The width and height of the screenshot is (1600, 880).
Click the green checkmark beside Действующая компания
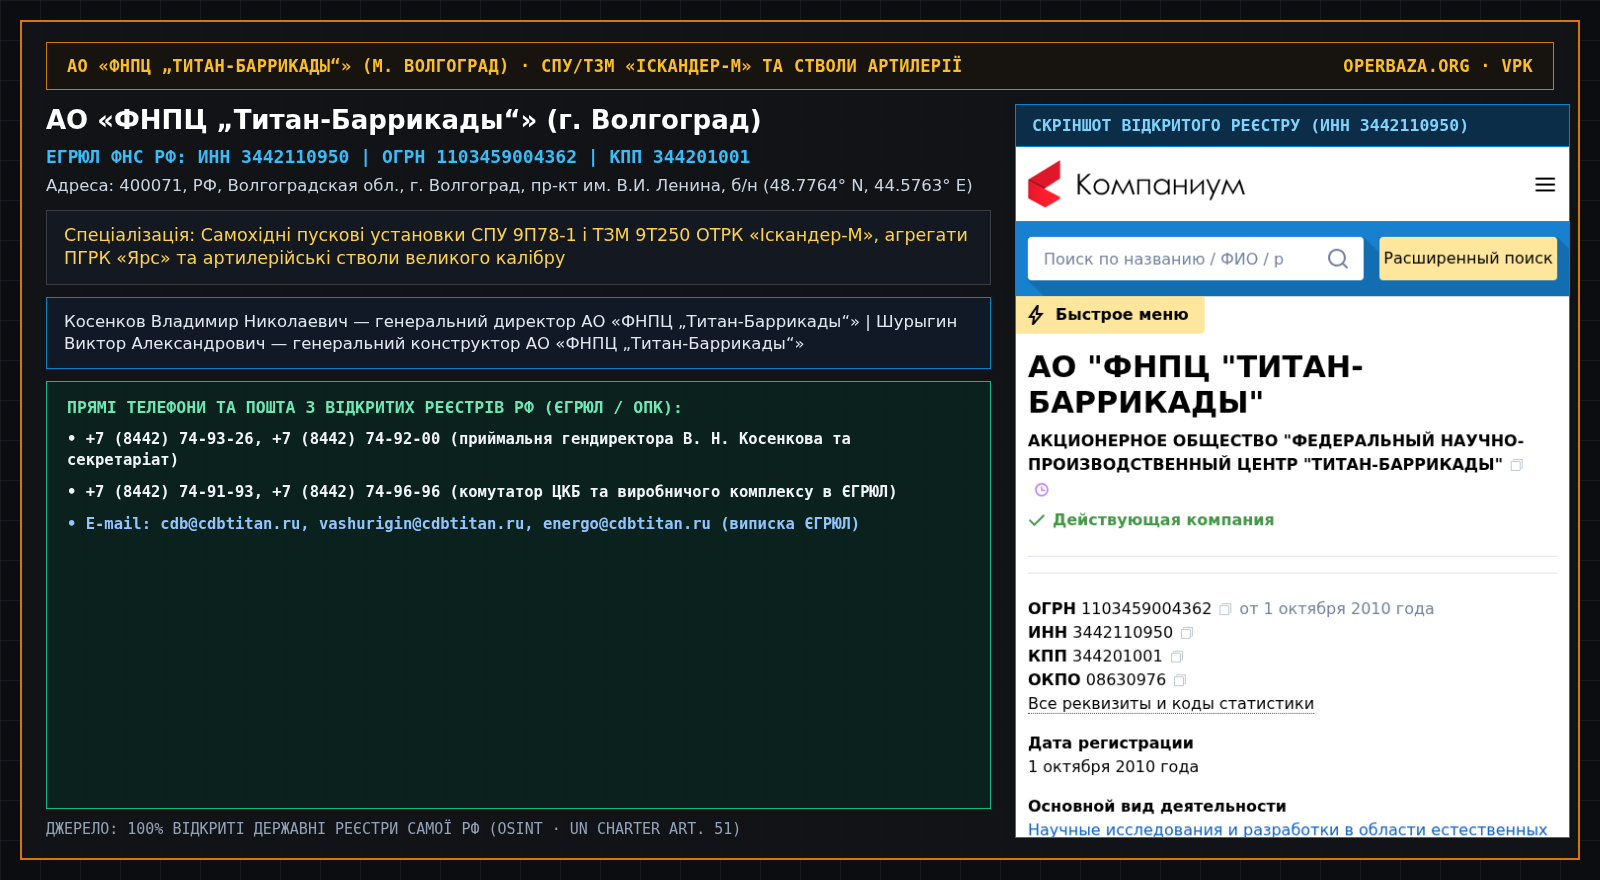click(x=1037, y=520)
